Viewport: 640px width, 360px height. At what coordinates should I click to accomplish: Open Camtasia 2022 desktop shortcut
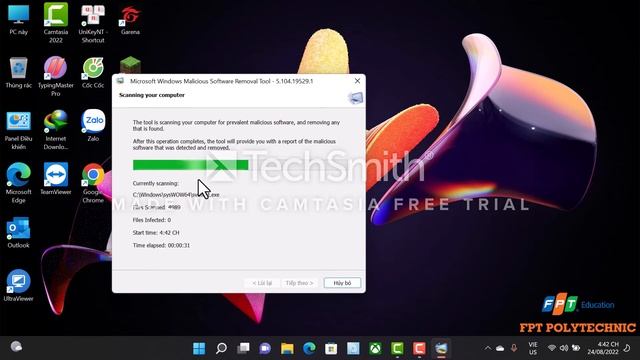coord(56,23)
